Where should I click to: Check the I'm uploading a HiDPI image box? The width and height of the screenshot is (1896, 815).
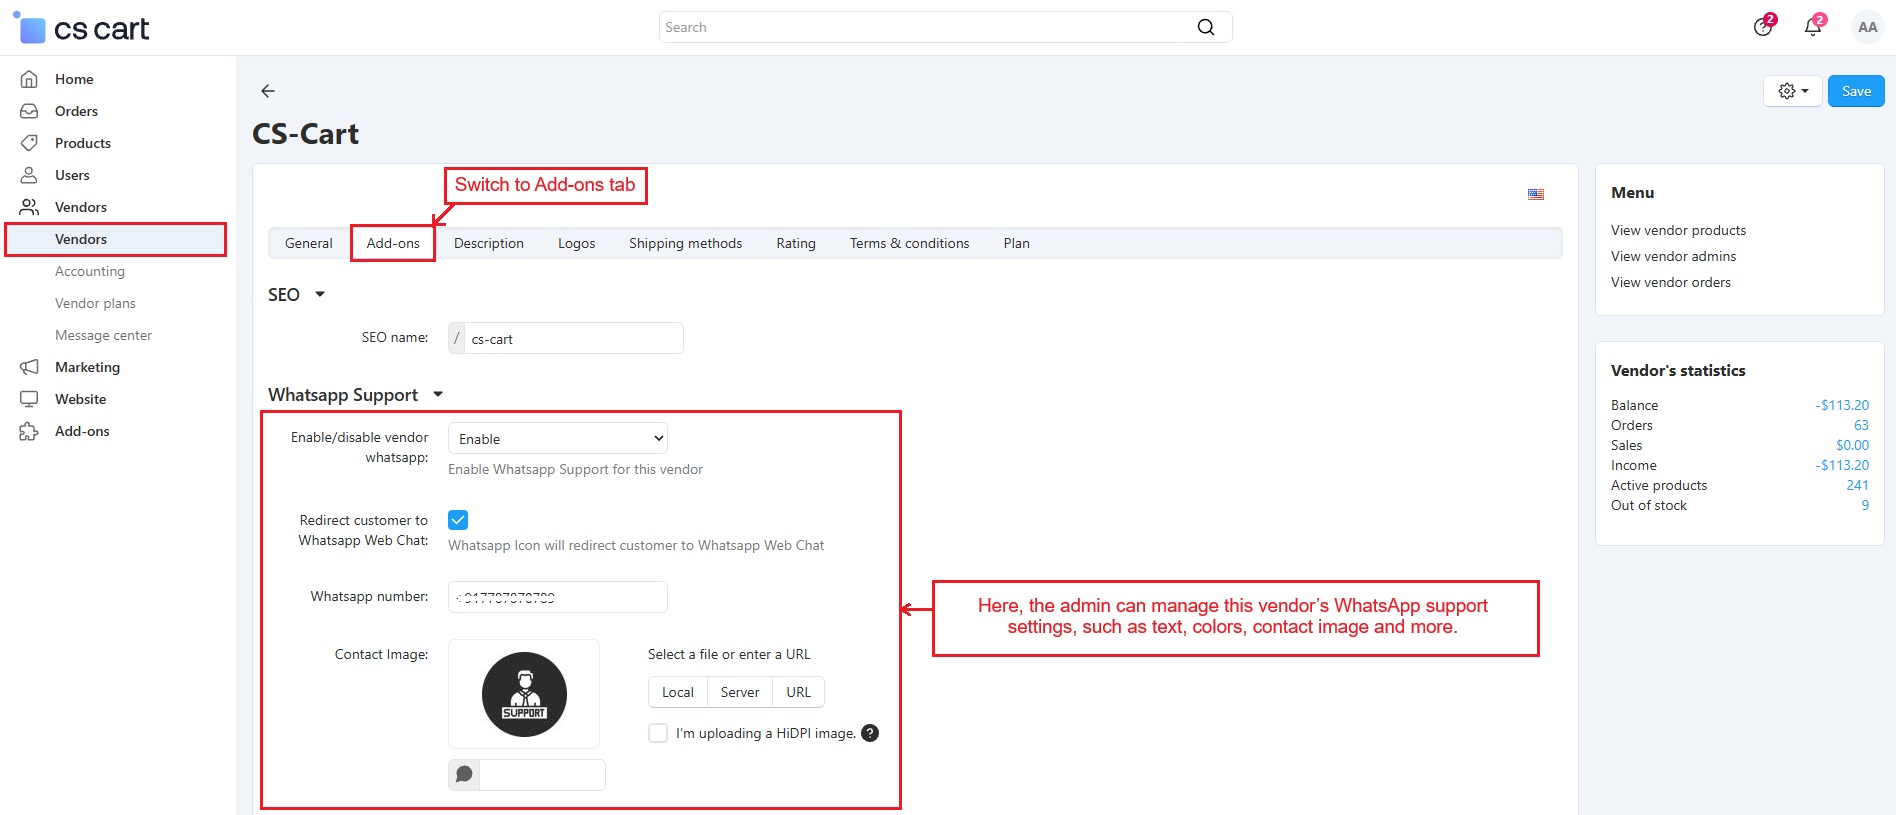point(658,733)
